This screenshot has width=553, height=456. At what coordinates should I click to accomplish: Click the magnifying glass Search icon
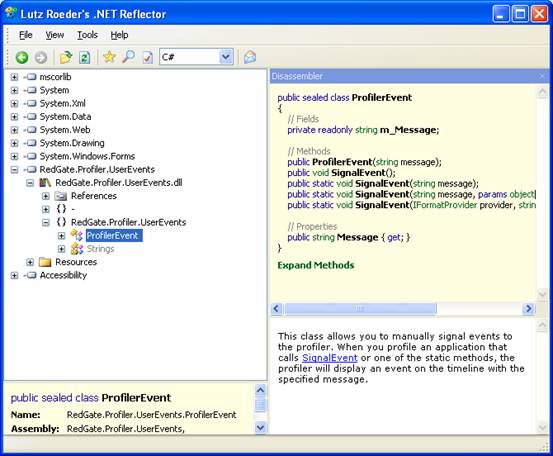click(128, 57)
